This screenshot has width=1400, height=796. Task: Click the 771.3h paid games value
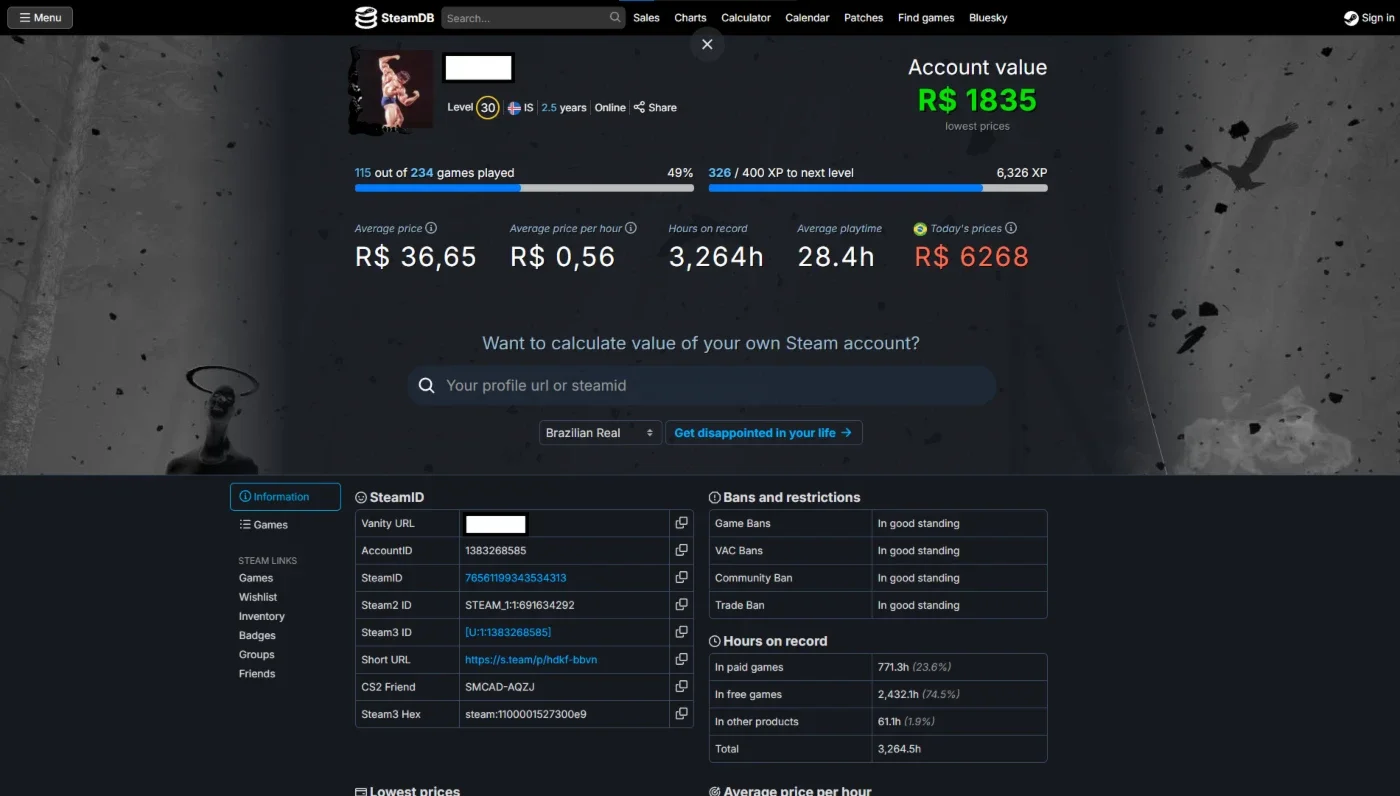(x=895, y=667)
